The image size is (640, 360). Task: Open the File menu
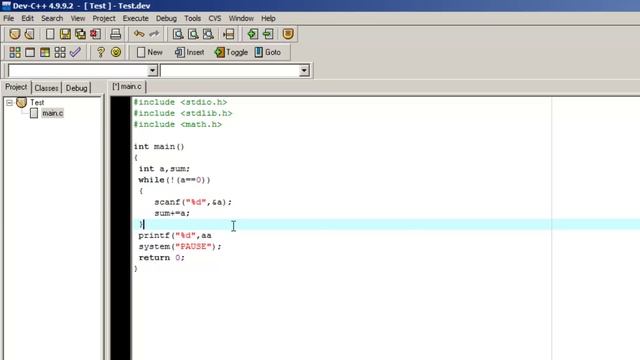coord(9,18)
